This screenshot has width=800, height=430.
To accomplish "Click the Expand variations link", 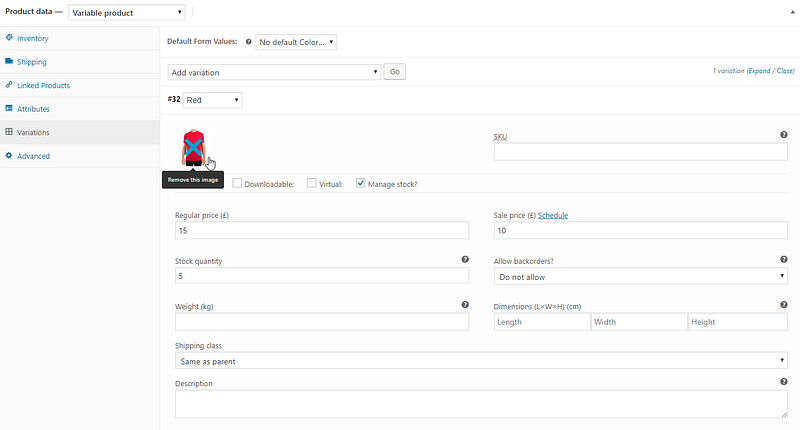I will 759,71.
